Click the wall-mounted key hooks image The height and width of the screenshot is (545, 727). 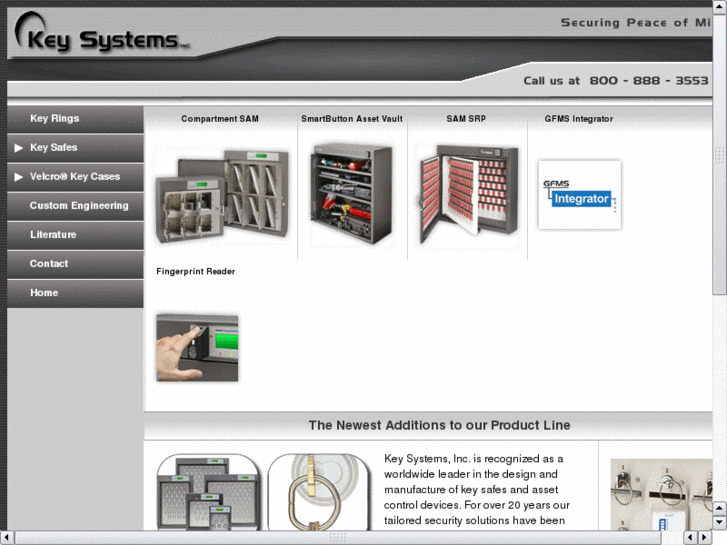pos(661,495)
